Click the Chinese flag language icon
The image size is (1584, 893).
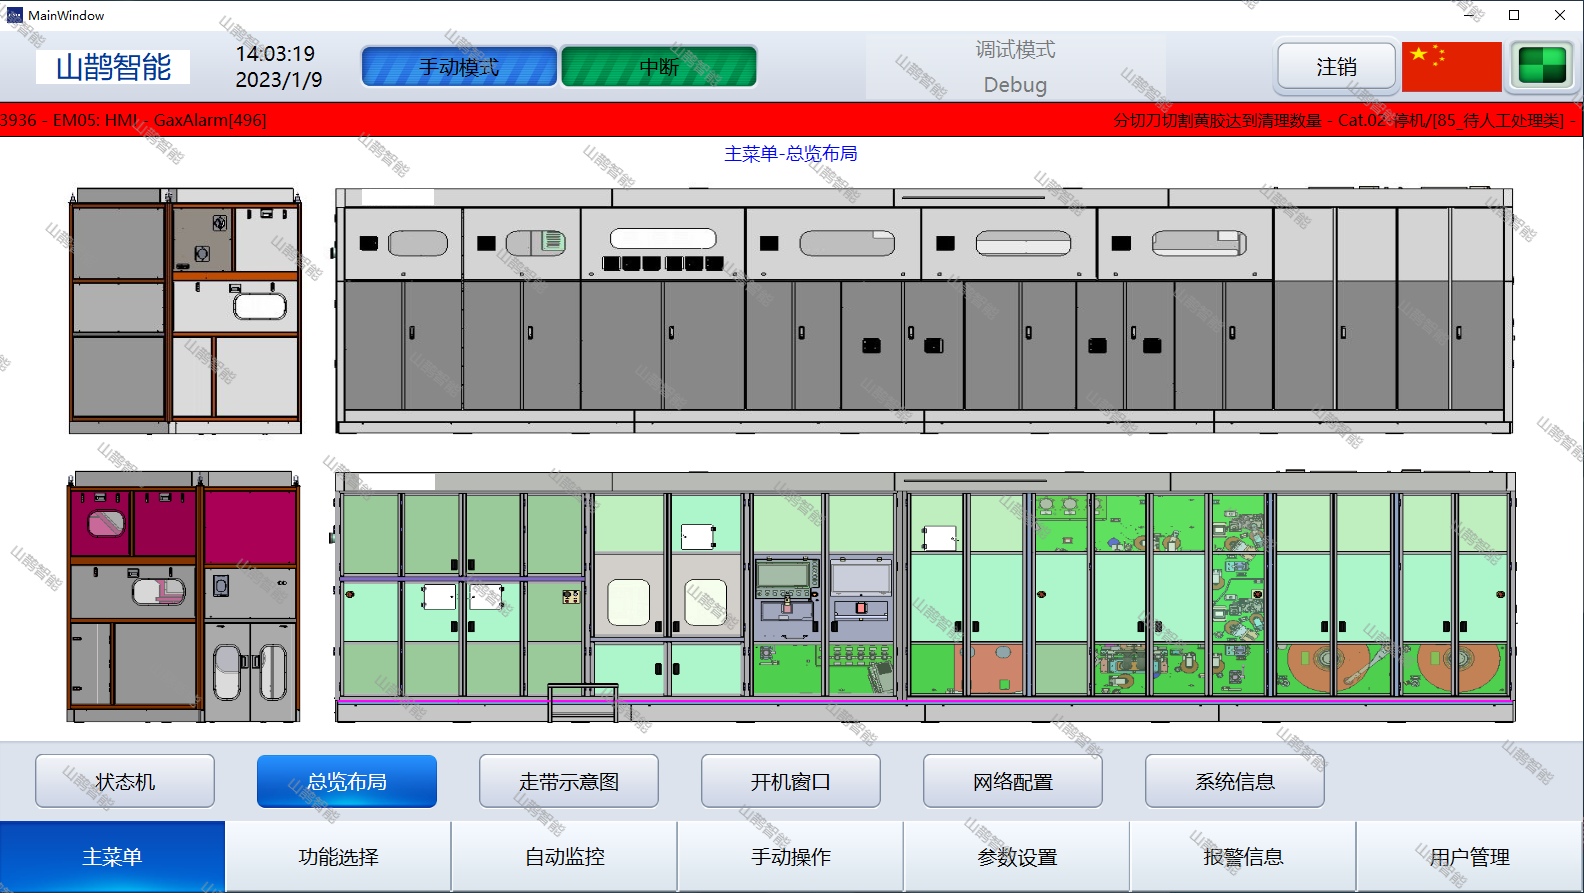1451,67
